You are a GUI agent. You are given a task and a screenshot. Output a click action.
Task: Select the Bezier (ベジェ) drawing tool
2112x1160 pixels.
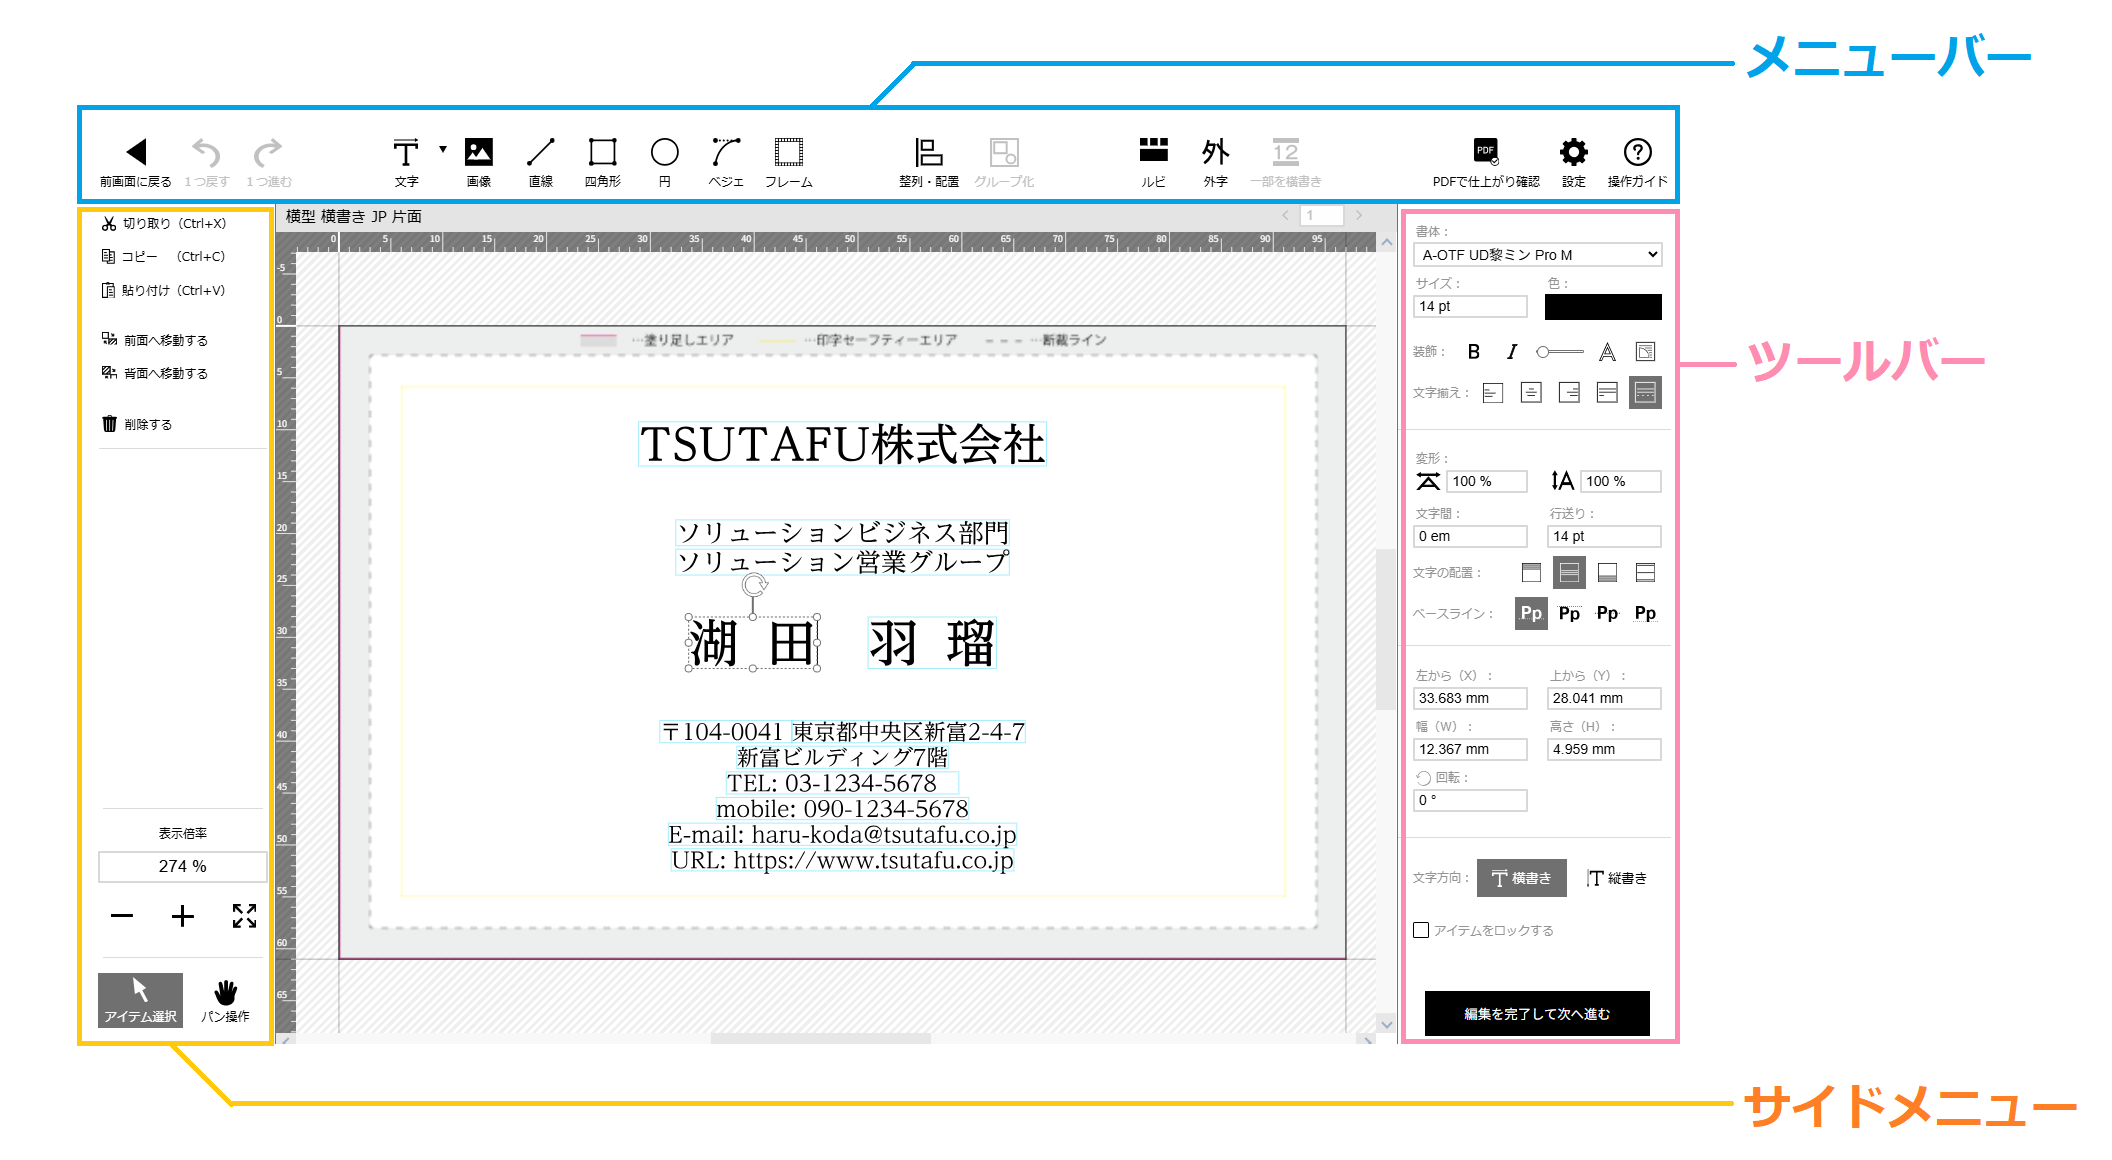(x=726, y=153)
